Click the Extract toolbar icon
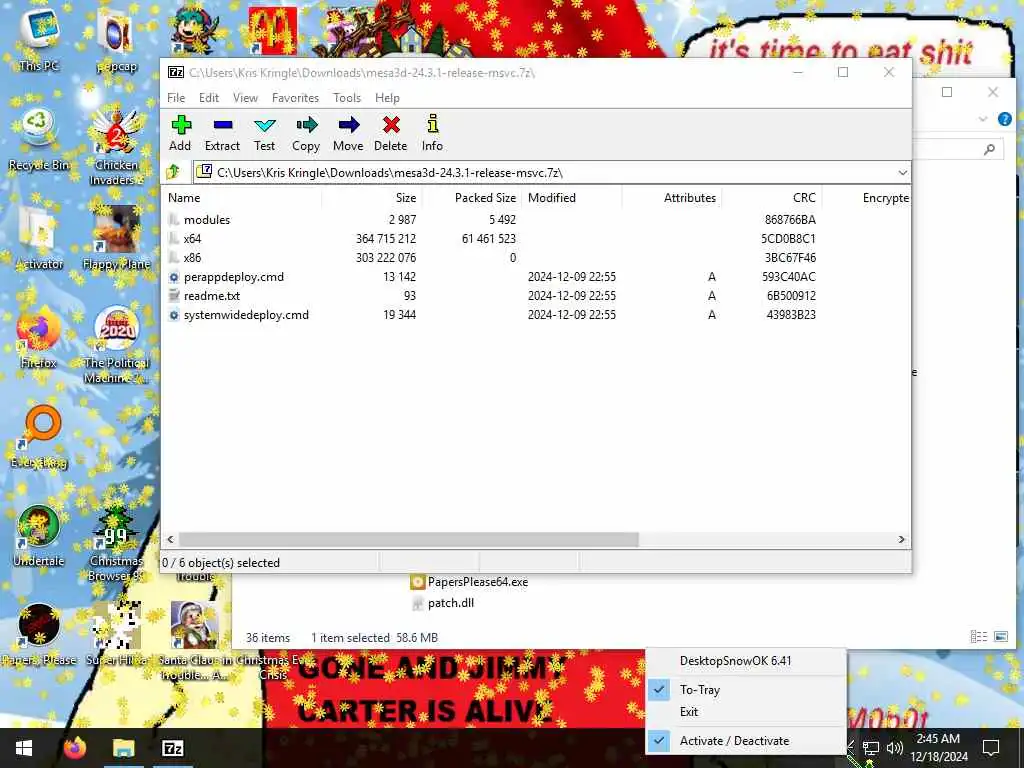 (222, 133)
